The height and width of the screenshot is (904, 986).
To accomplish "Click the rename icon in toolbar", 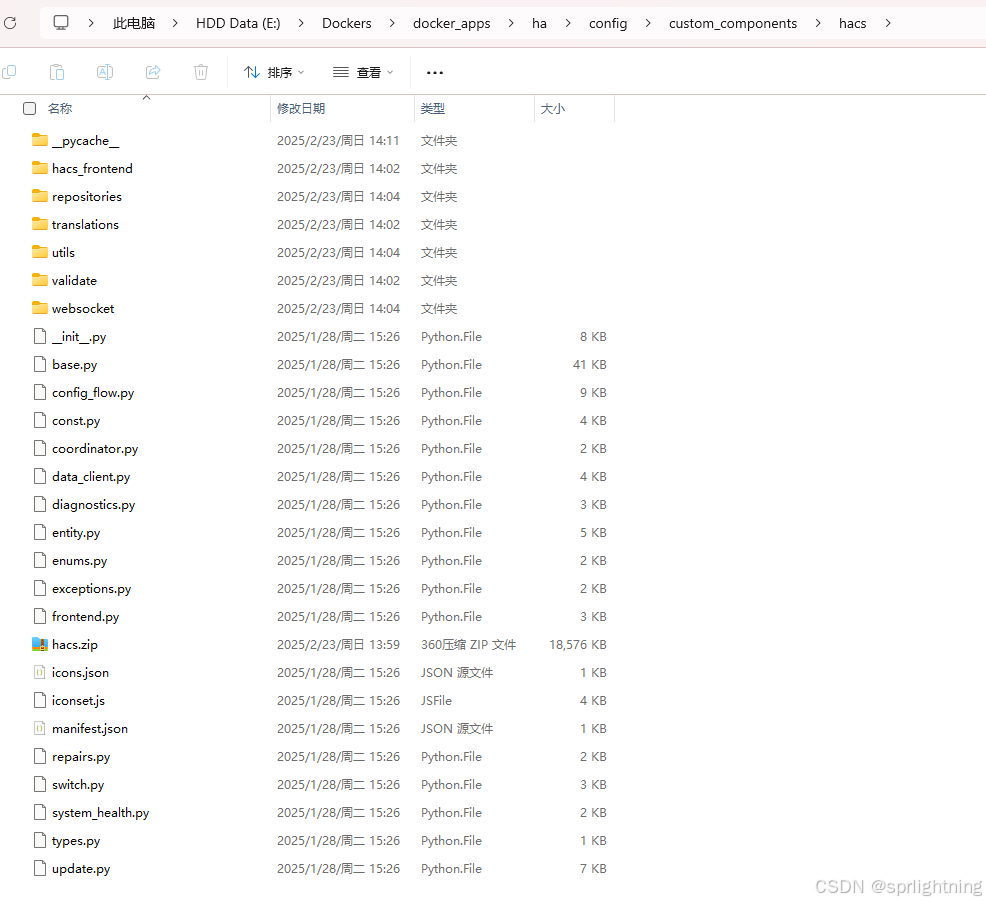I will pos(105,72).
